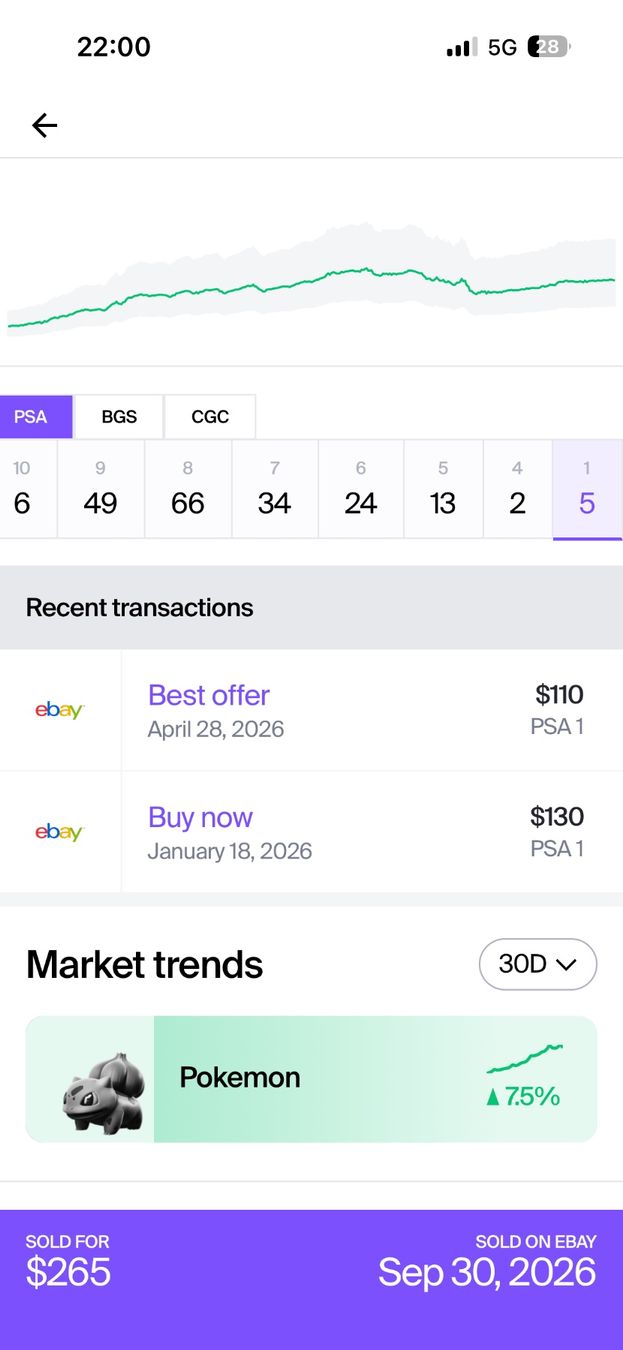Tap the green trend sparkline icon

pyautogui.click(x=524, y=1059)
